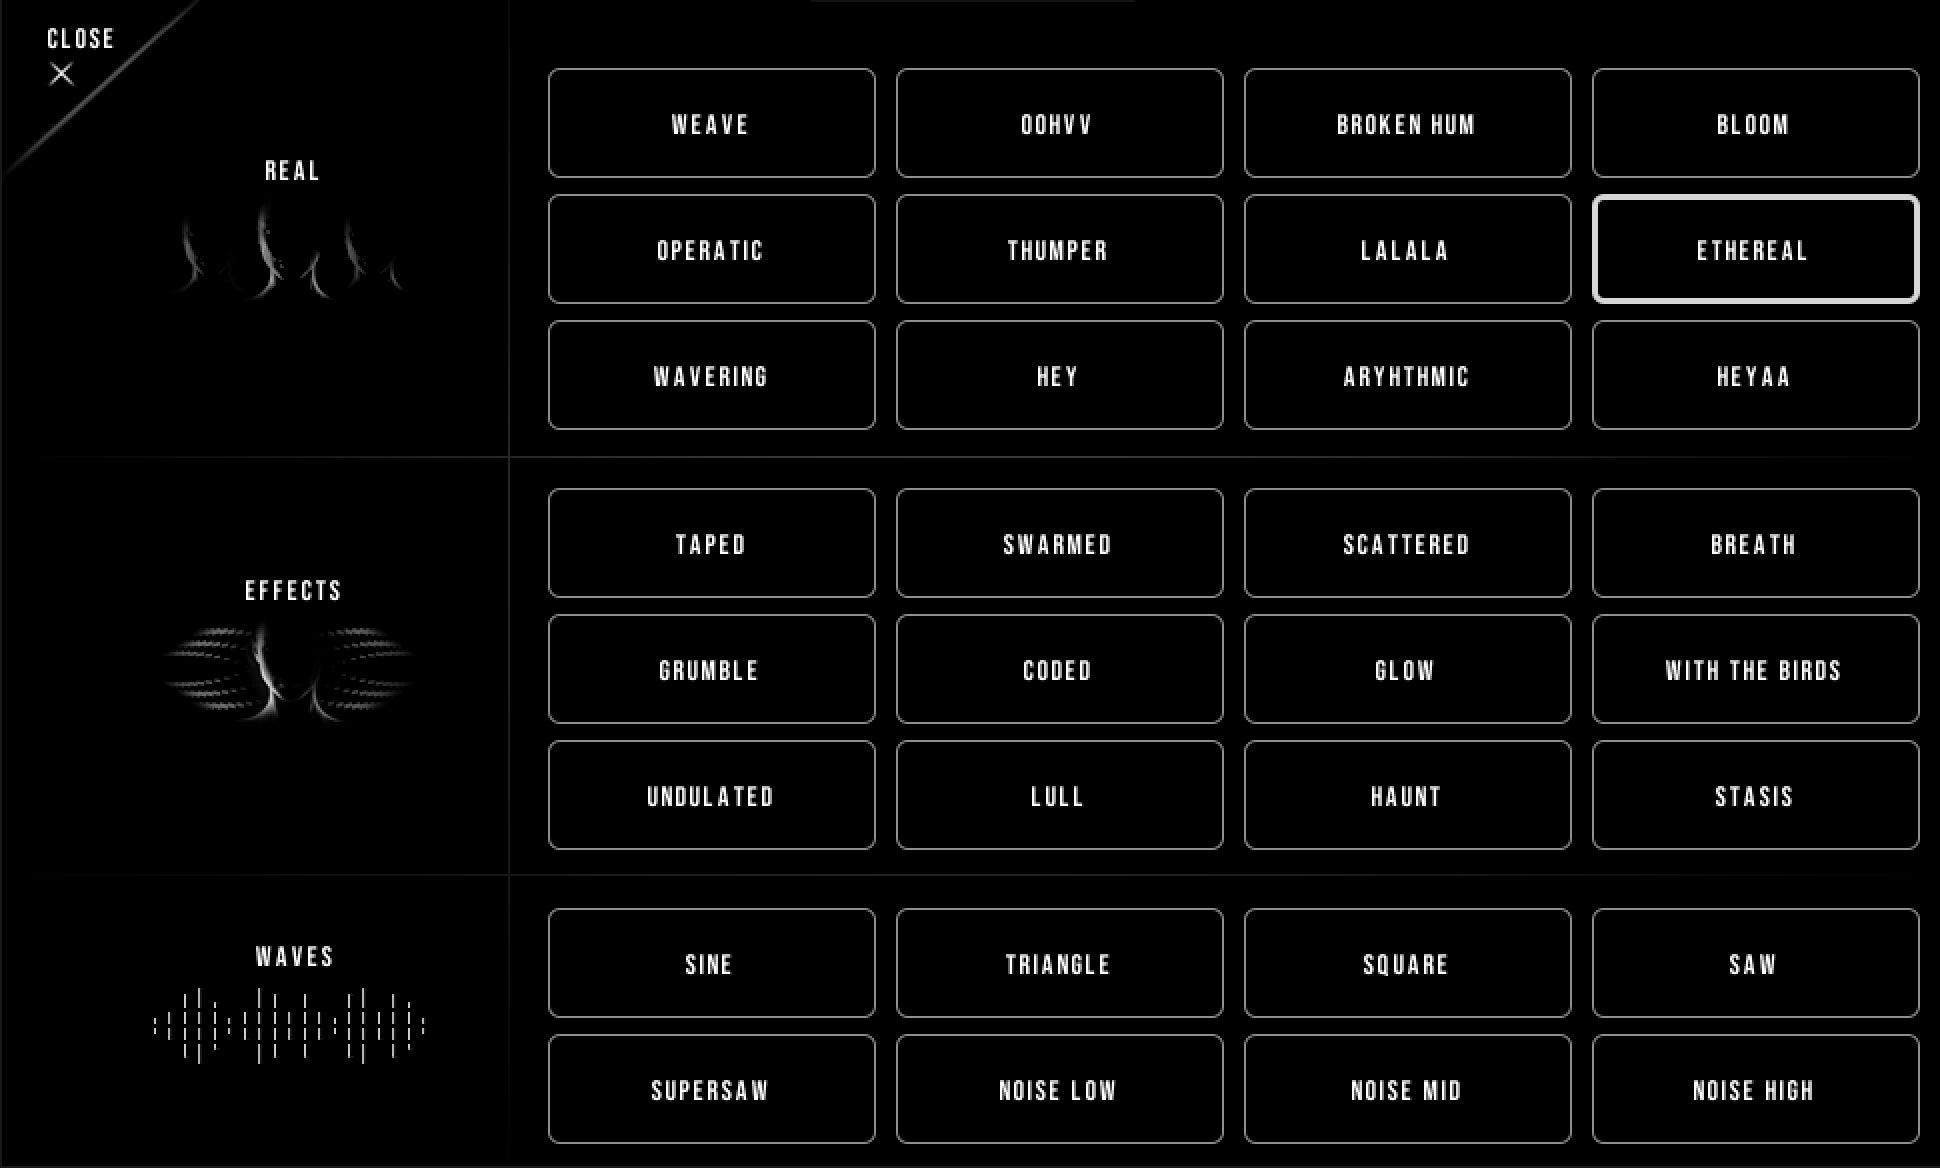Select the WAVES category icon
This screenshot has width=1940, height=1168.
pos(291,1025)
